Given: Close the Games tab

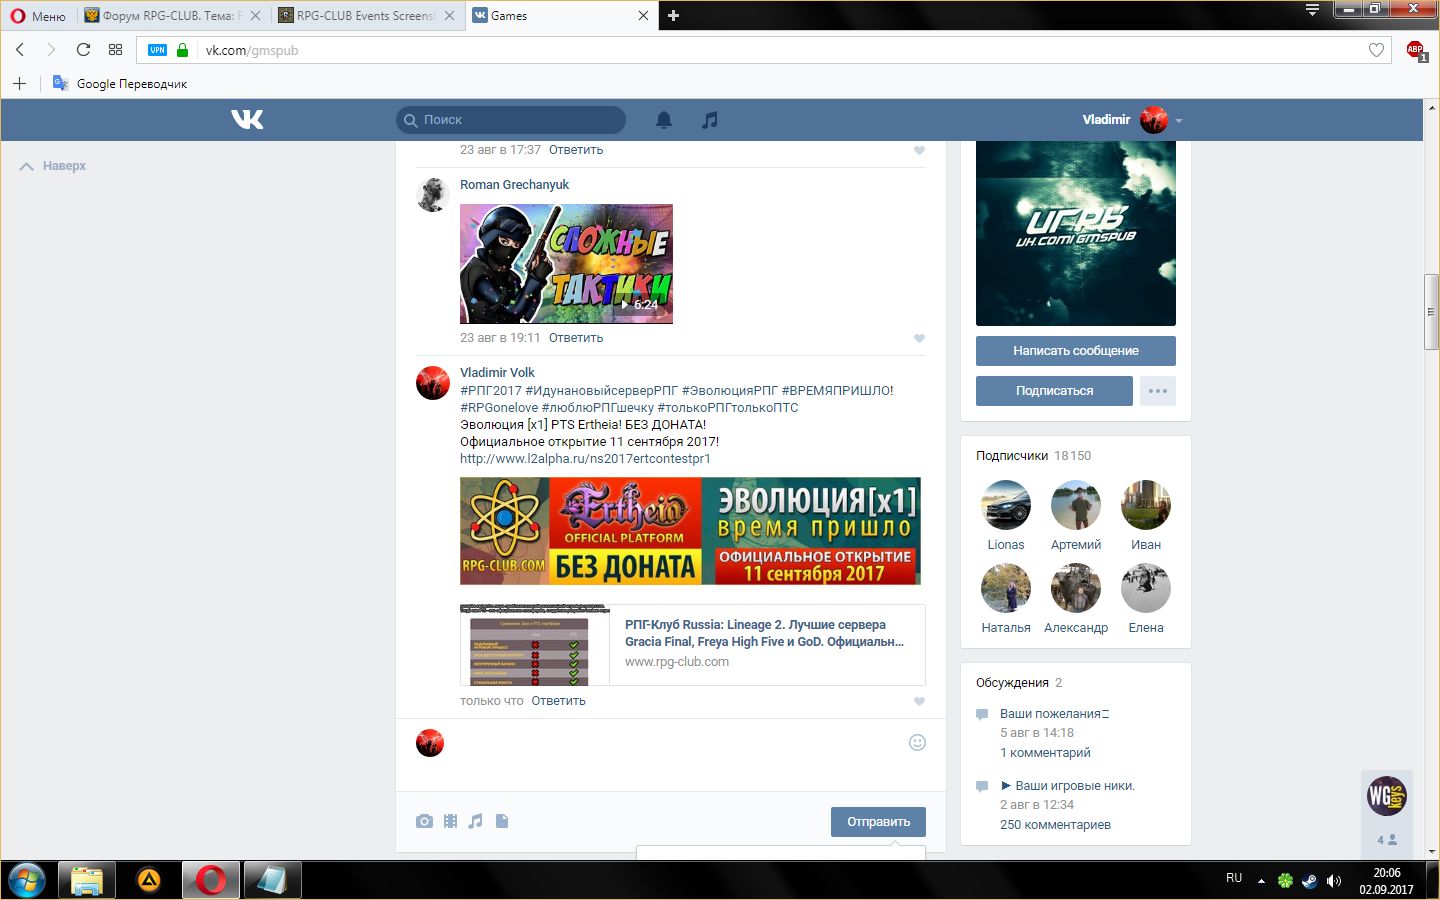Looking at the screenshot, I should pos(643,16).
